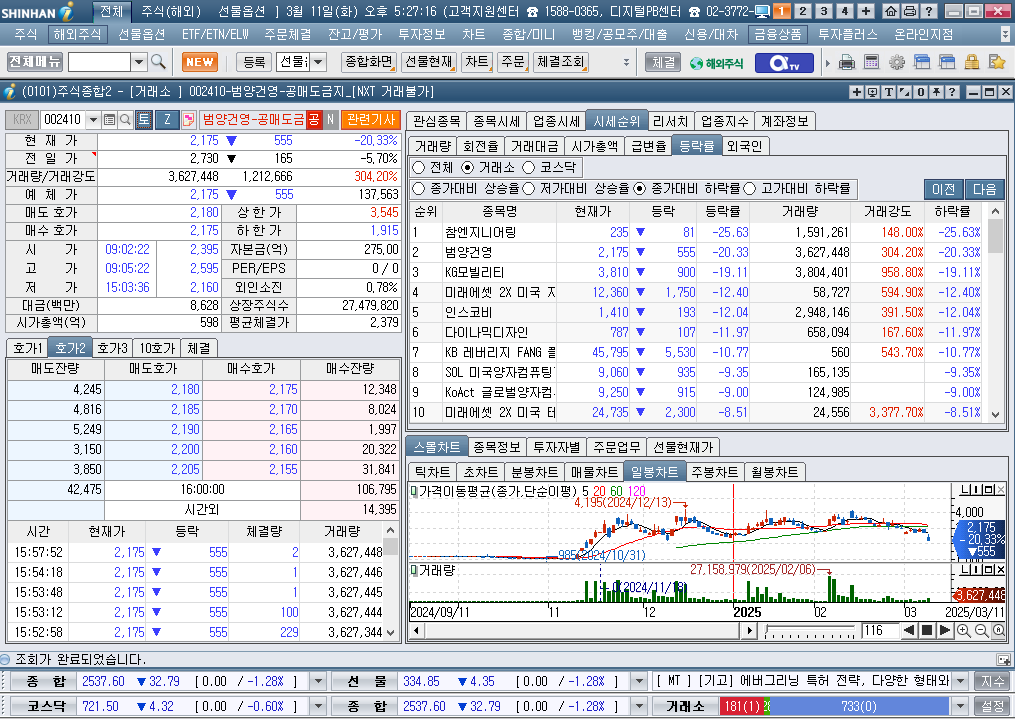Open the toolbar print document icon
The height and width of the screenshot is (720, 1015).
847,62
